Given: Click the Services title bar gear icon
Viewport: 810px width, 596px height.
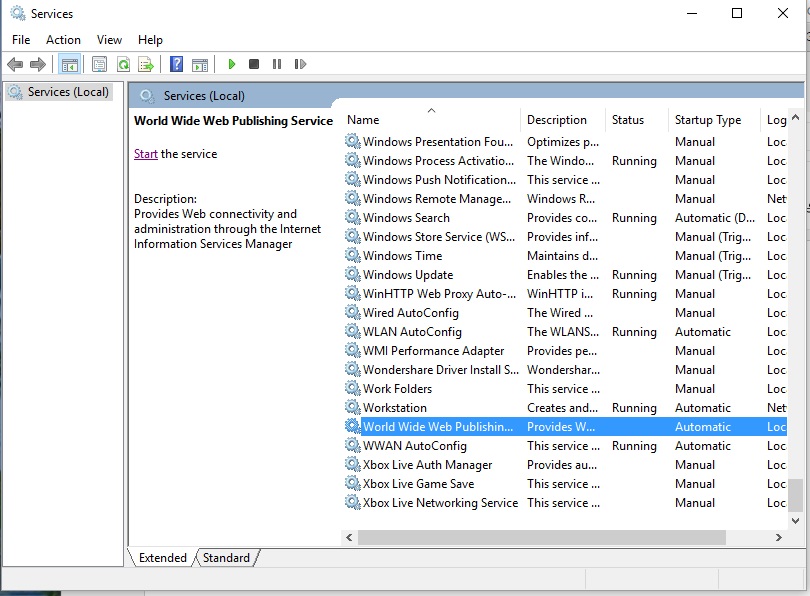Looking at the screenshot, I should point(18,13).
